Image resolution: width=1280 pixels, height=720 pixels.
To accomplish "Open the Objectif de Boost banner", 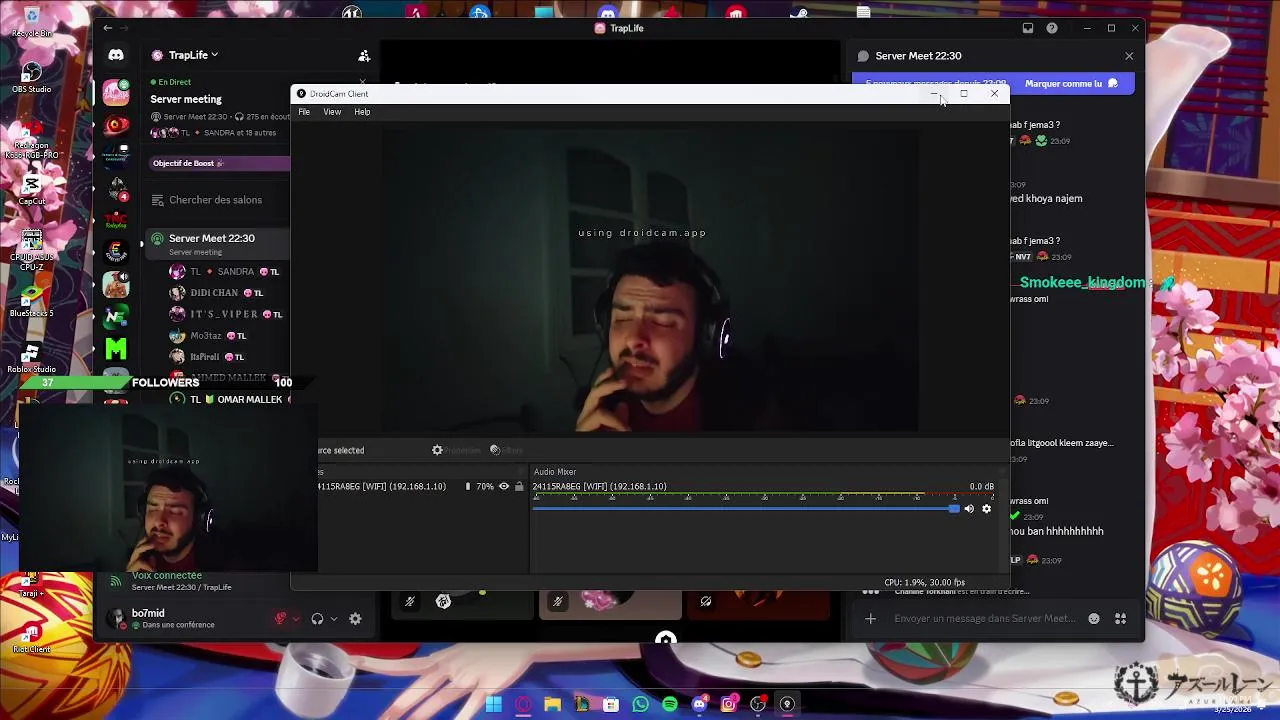I will [x=220, y=163].
